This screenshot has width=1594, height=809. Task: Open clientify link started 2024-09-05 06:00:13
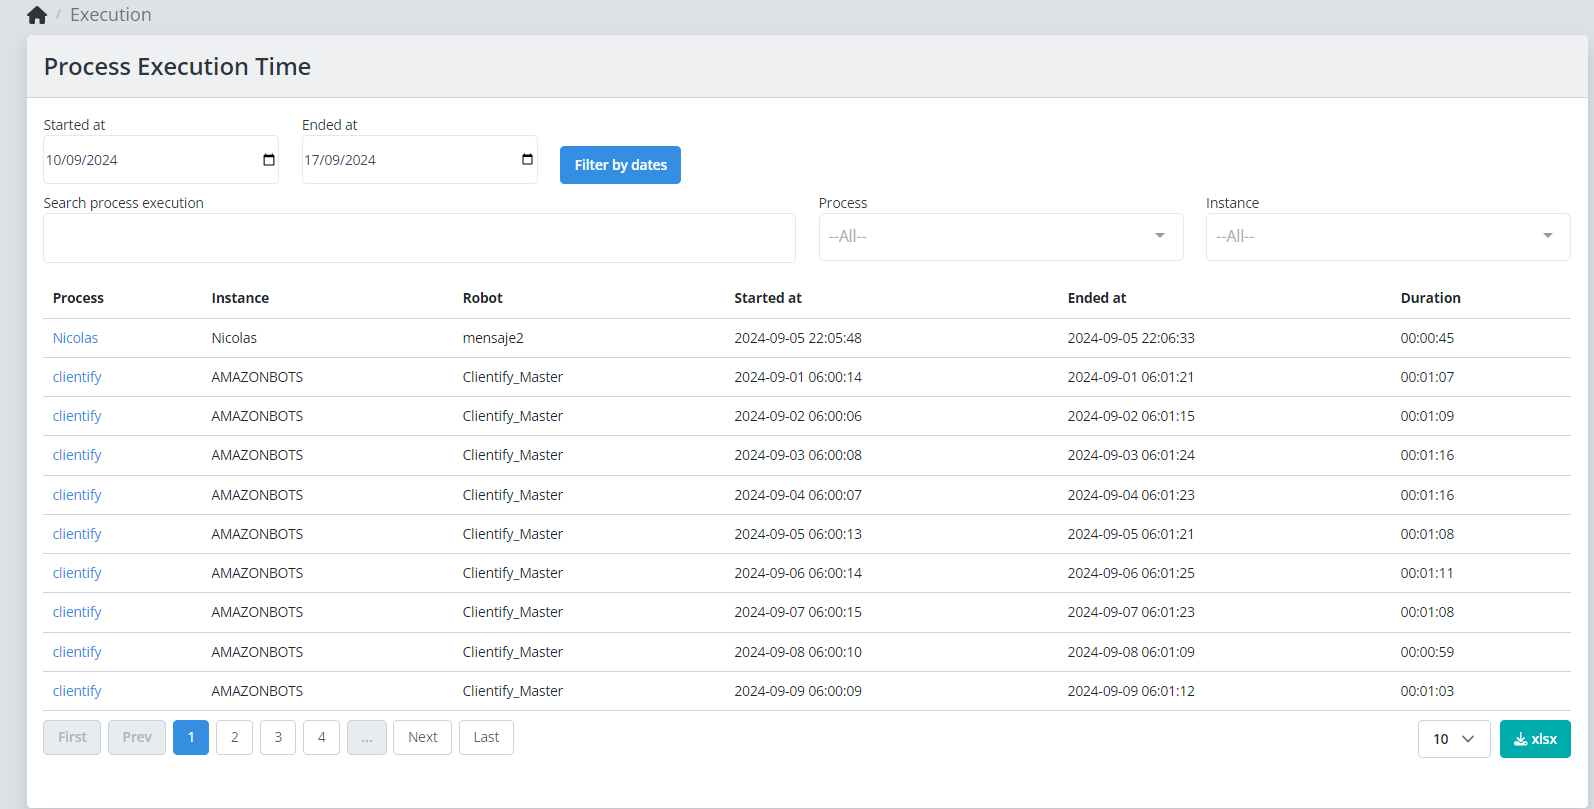tap(77, 534)
